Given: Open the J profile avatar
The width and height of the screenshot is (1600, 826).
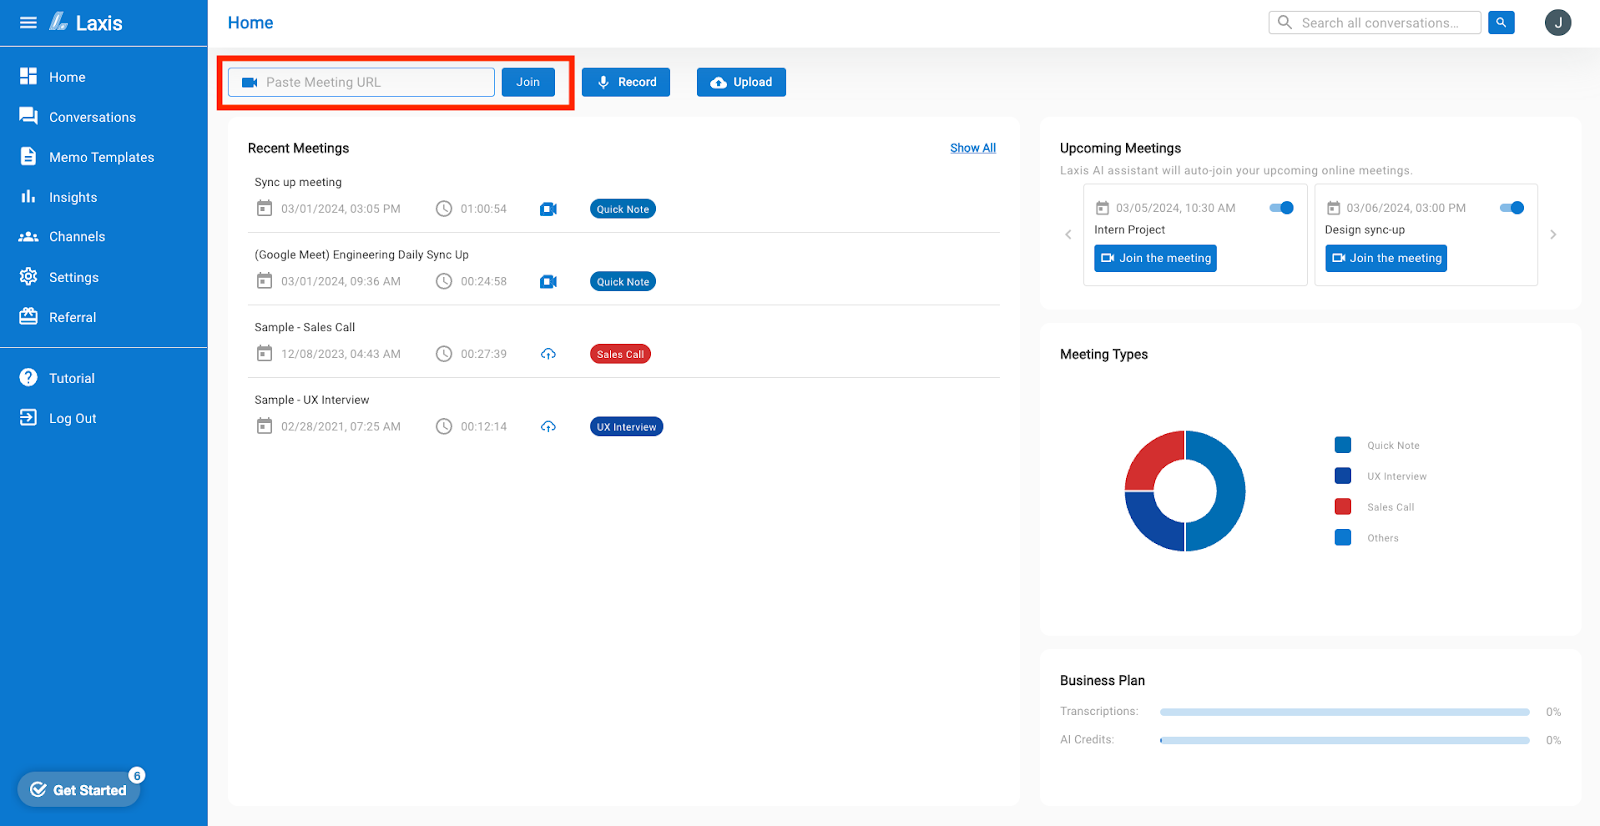Looking at the screenshot, I should click(1558, 22).
